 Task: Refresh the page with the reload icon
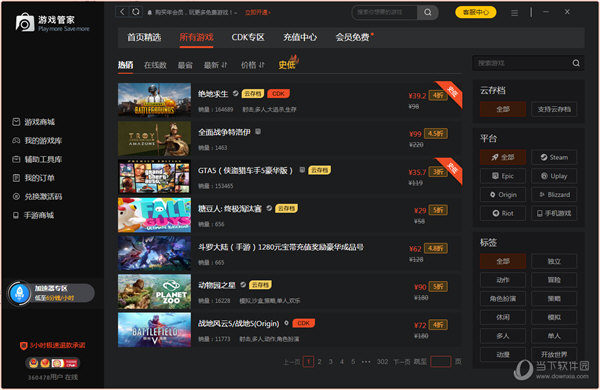(135, 12)
